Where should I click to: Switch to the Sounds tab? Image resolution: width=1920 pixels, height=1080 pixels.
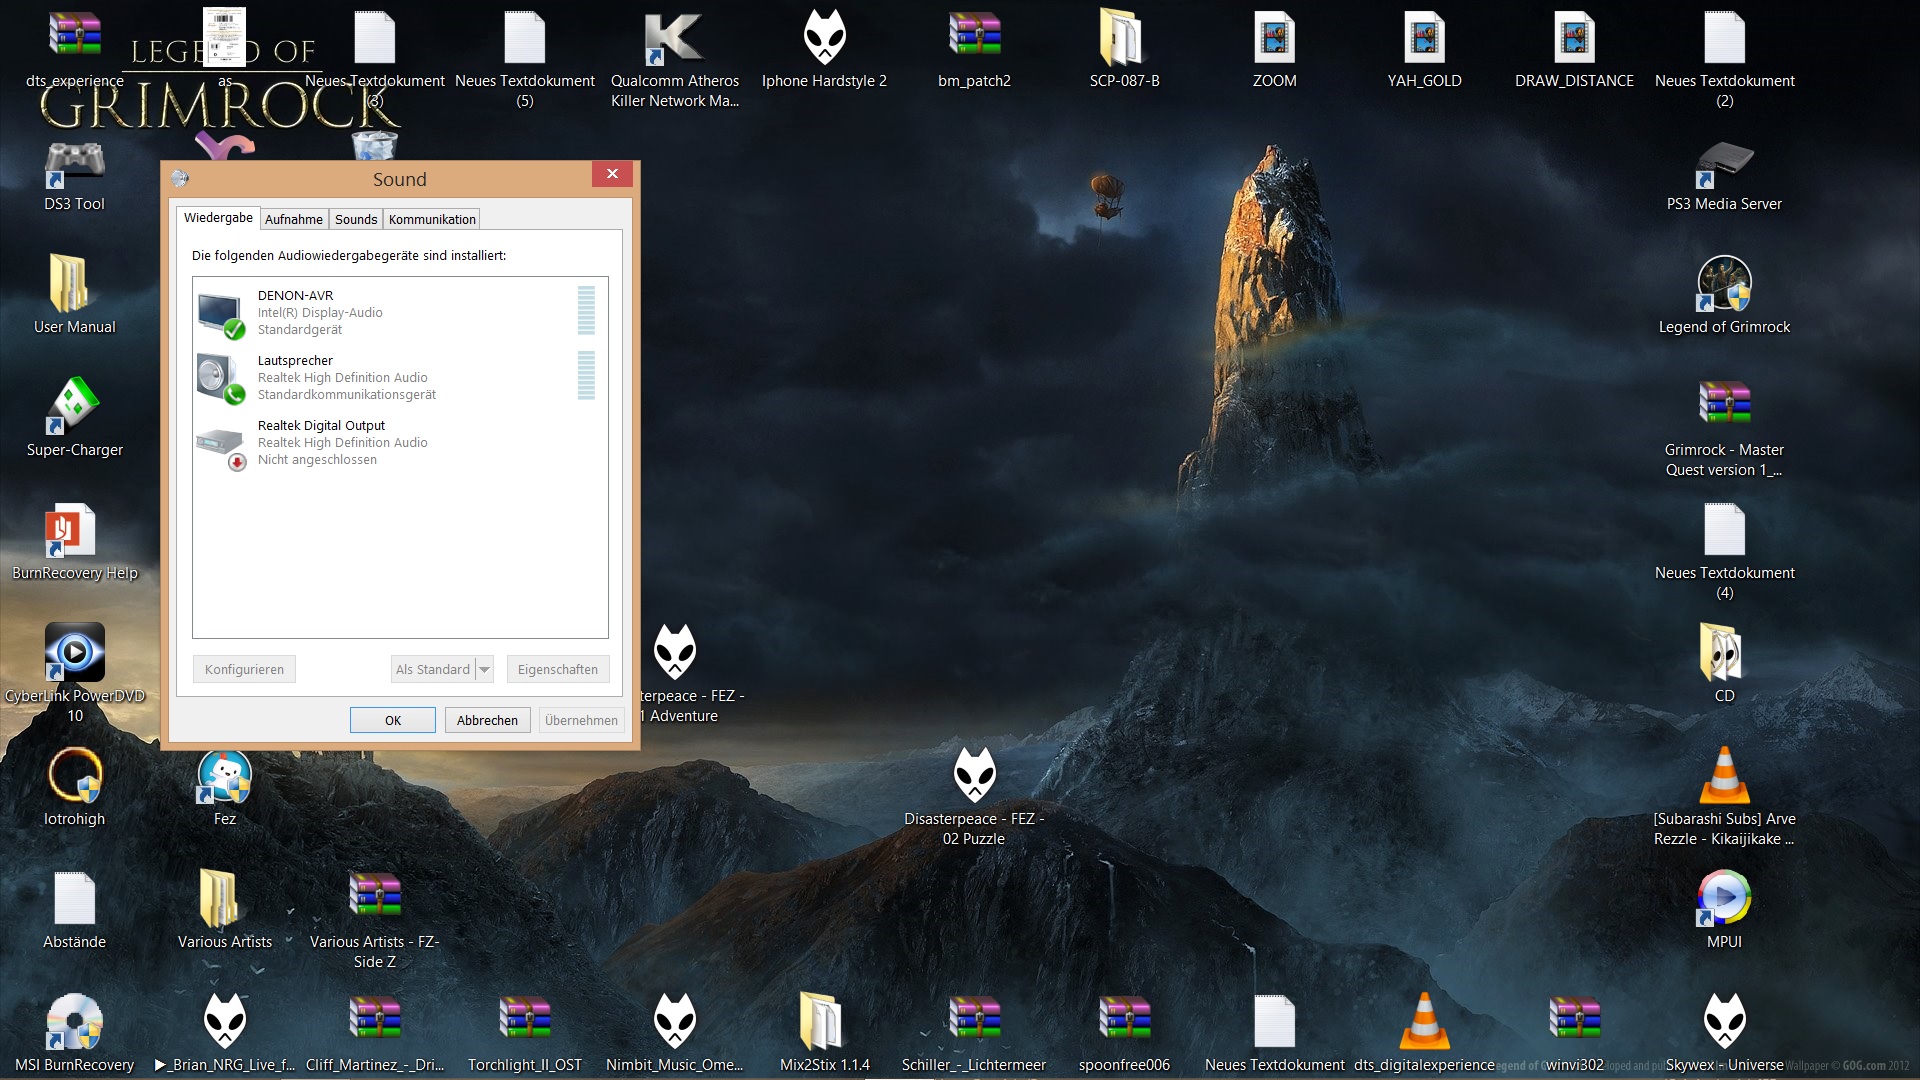tap(356, 219)
